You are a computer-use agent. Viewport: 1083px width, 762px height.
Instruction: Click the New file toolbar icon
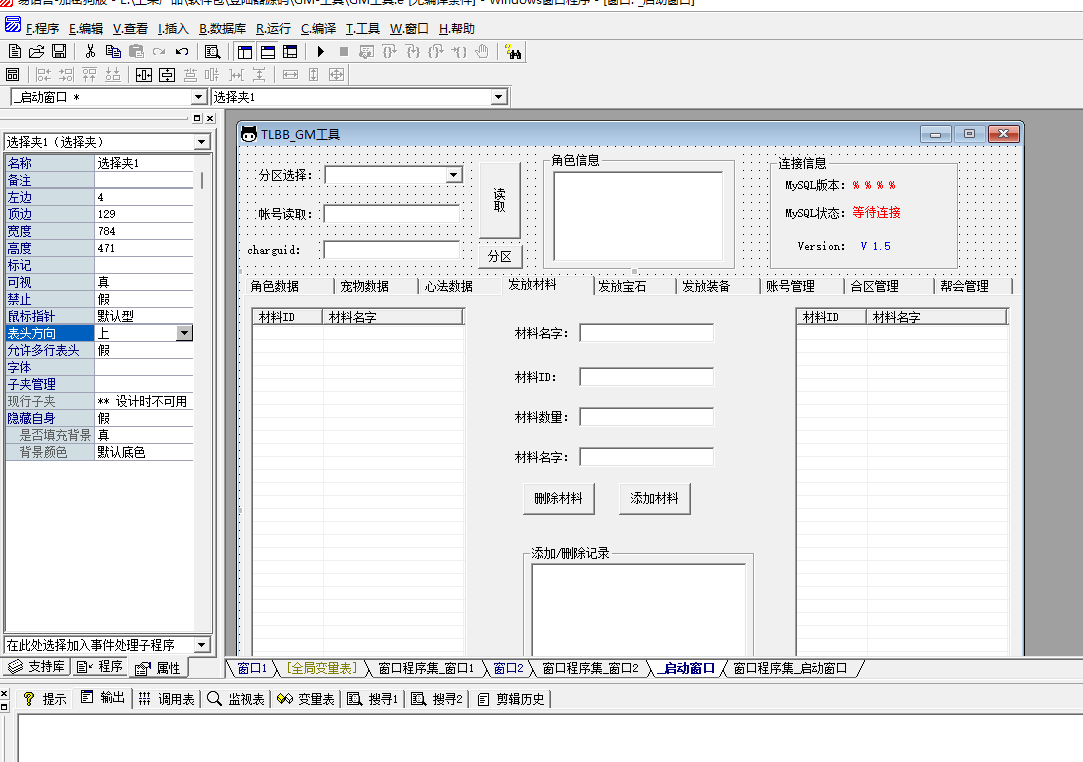14,51
